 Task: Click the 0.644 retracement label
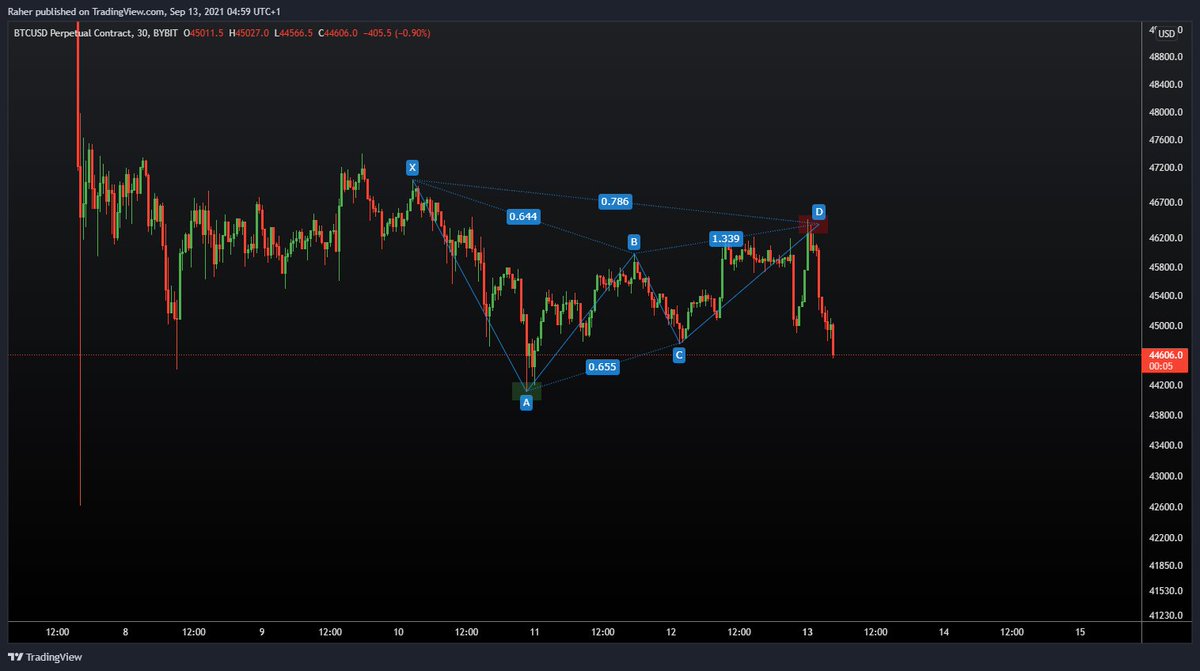523,216
